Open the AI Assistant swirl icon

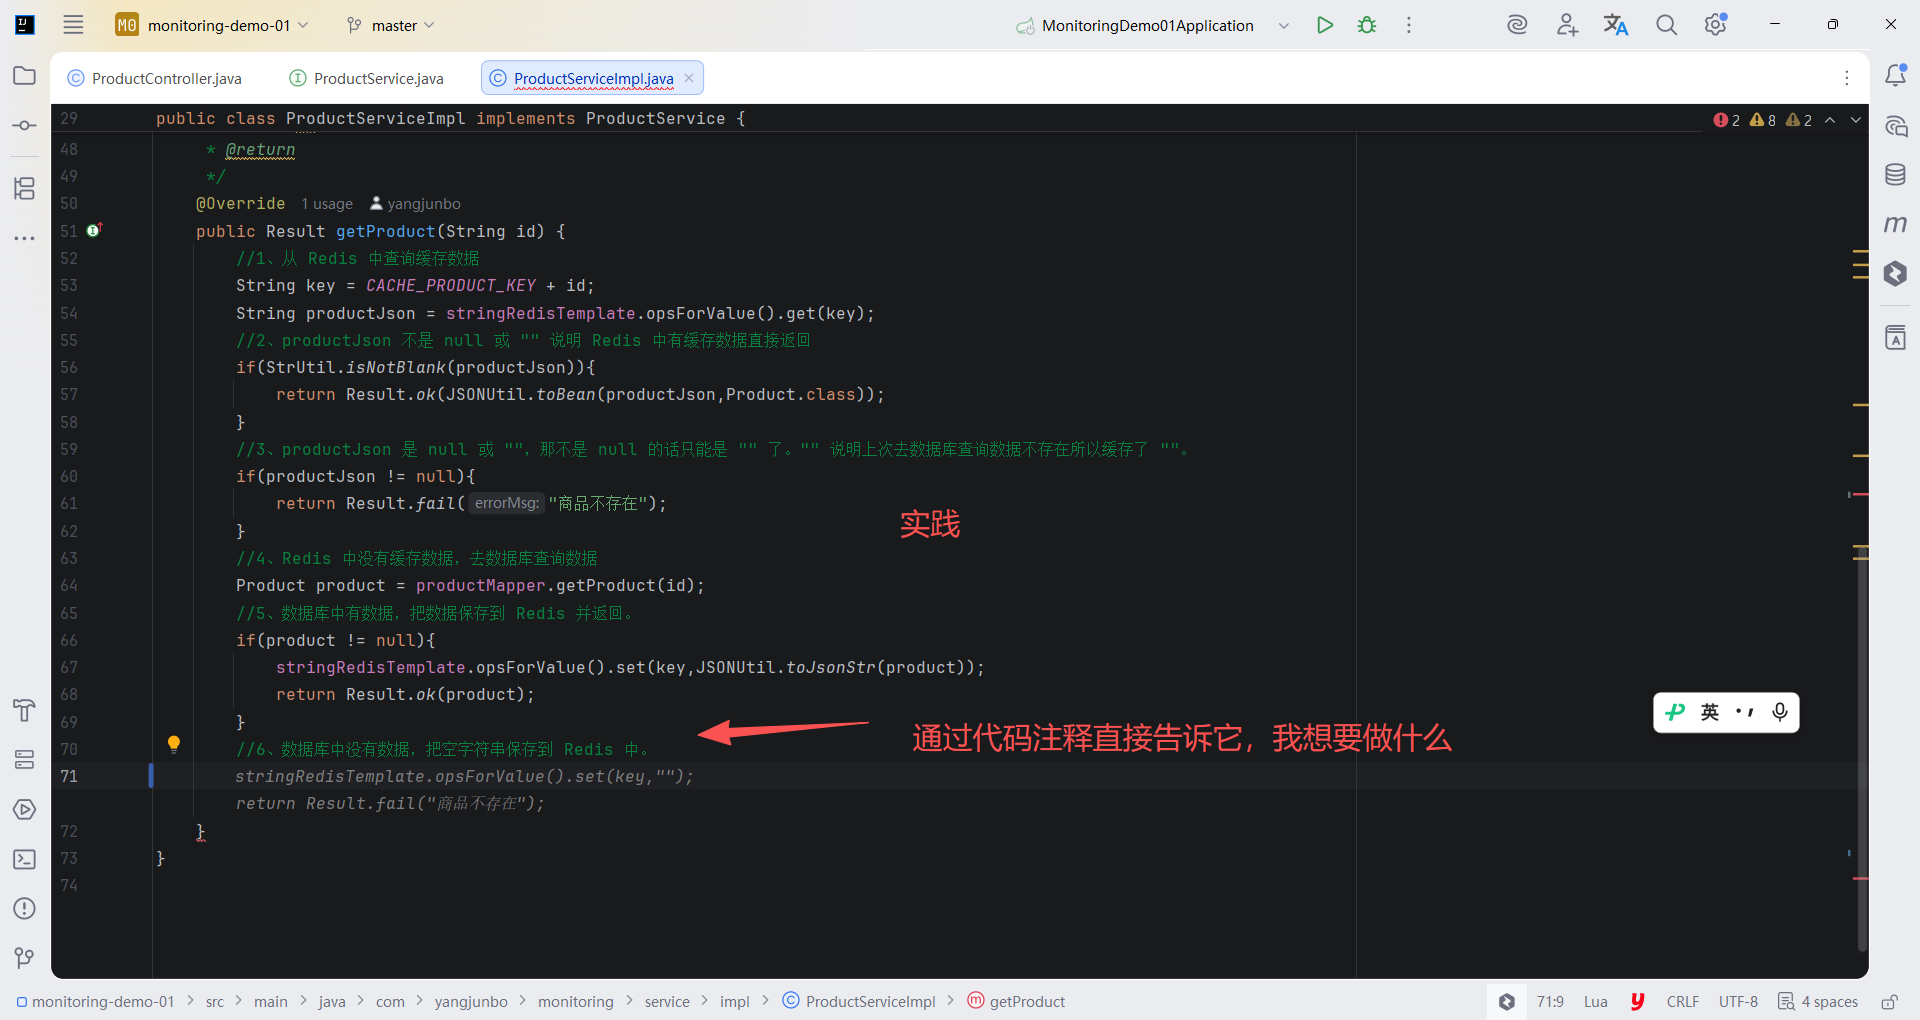point(1517,25)
